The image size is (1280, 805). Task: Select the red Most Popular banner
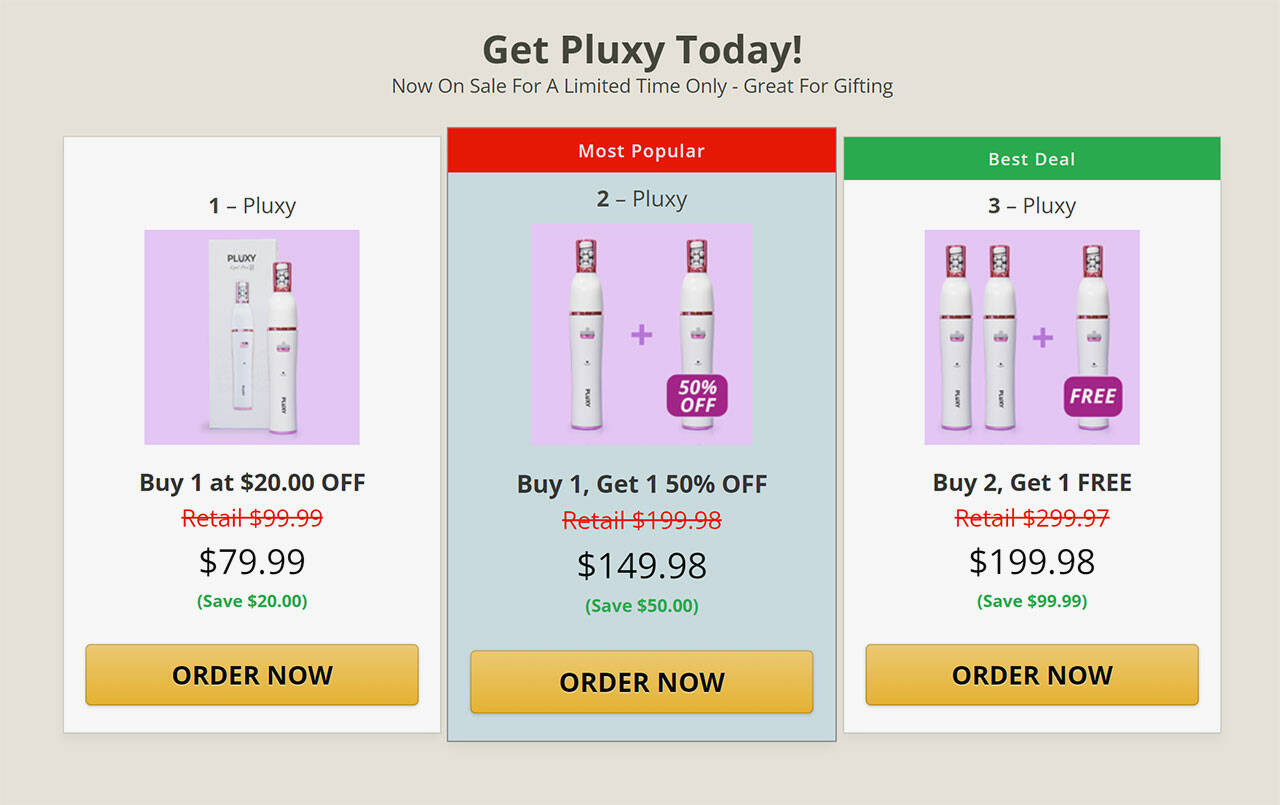[x=641, y=151]
